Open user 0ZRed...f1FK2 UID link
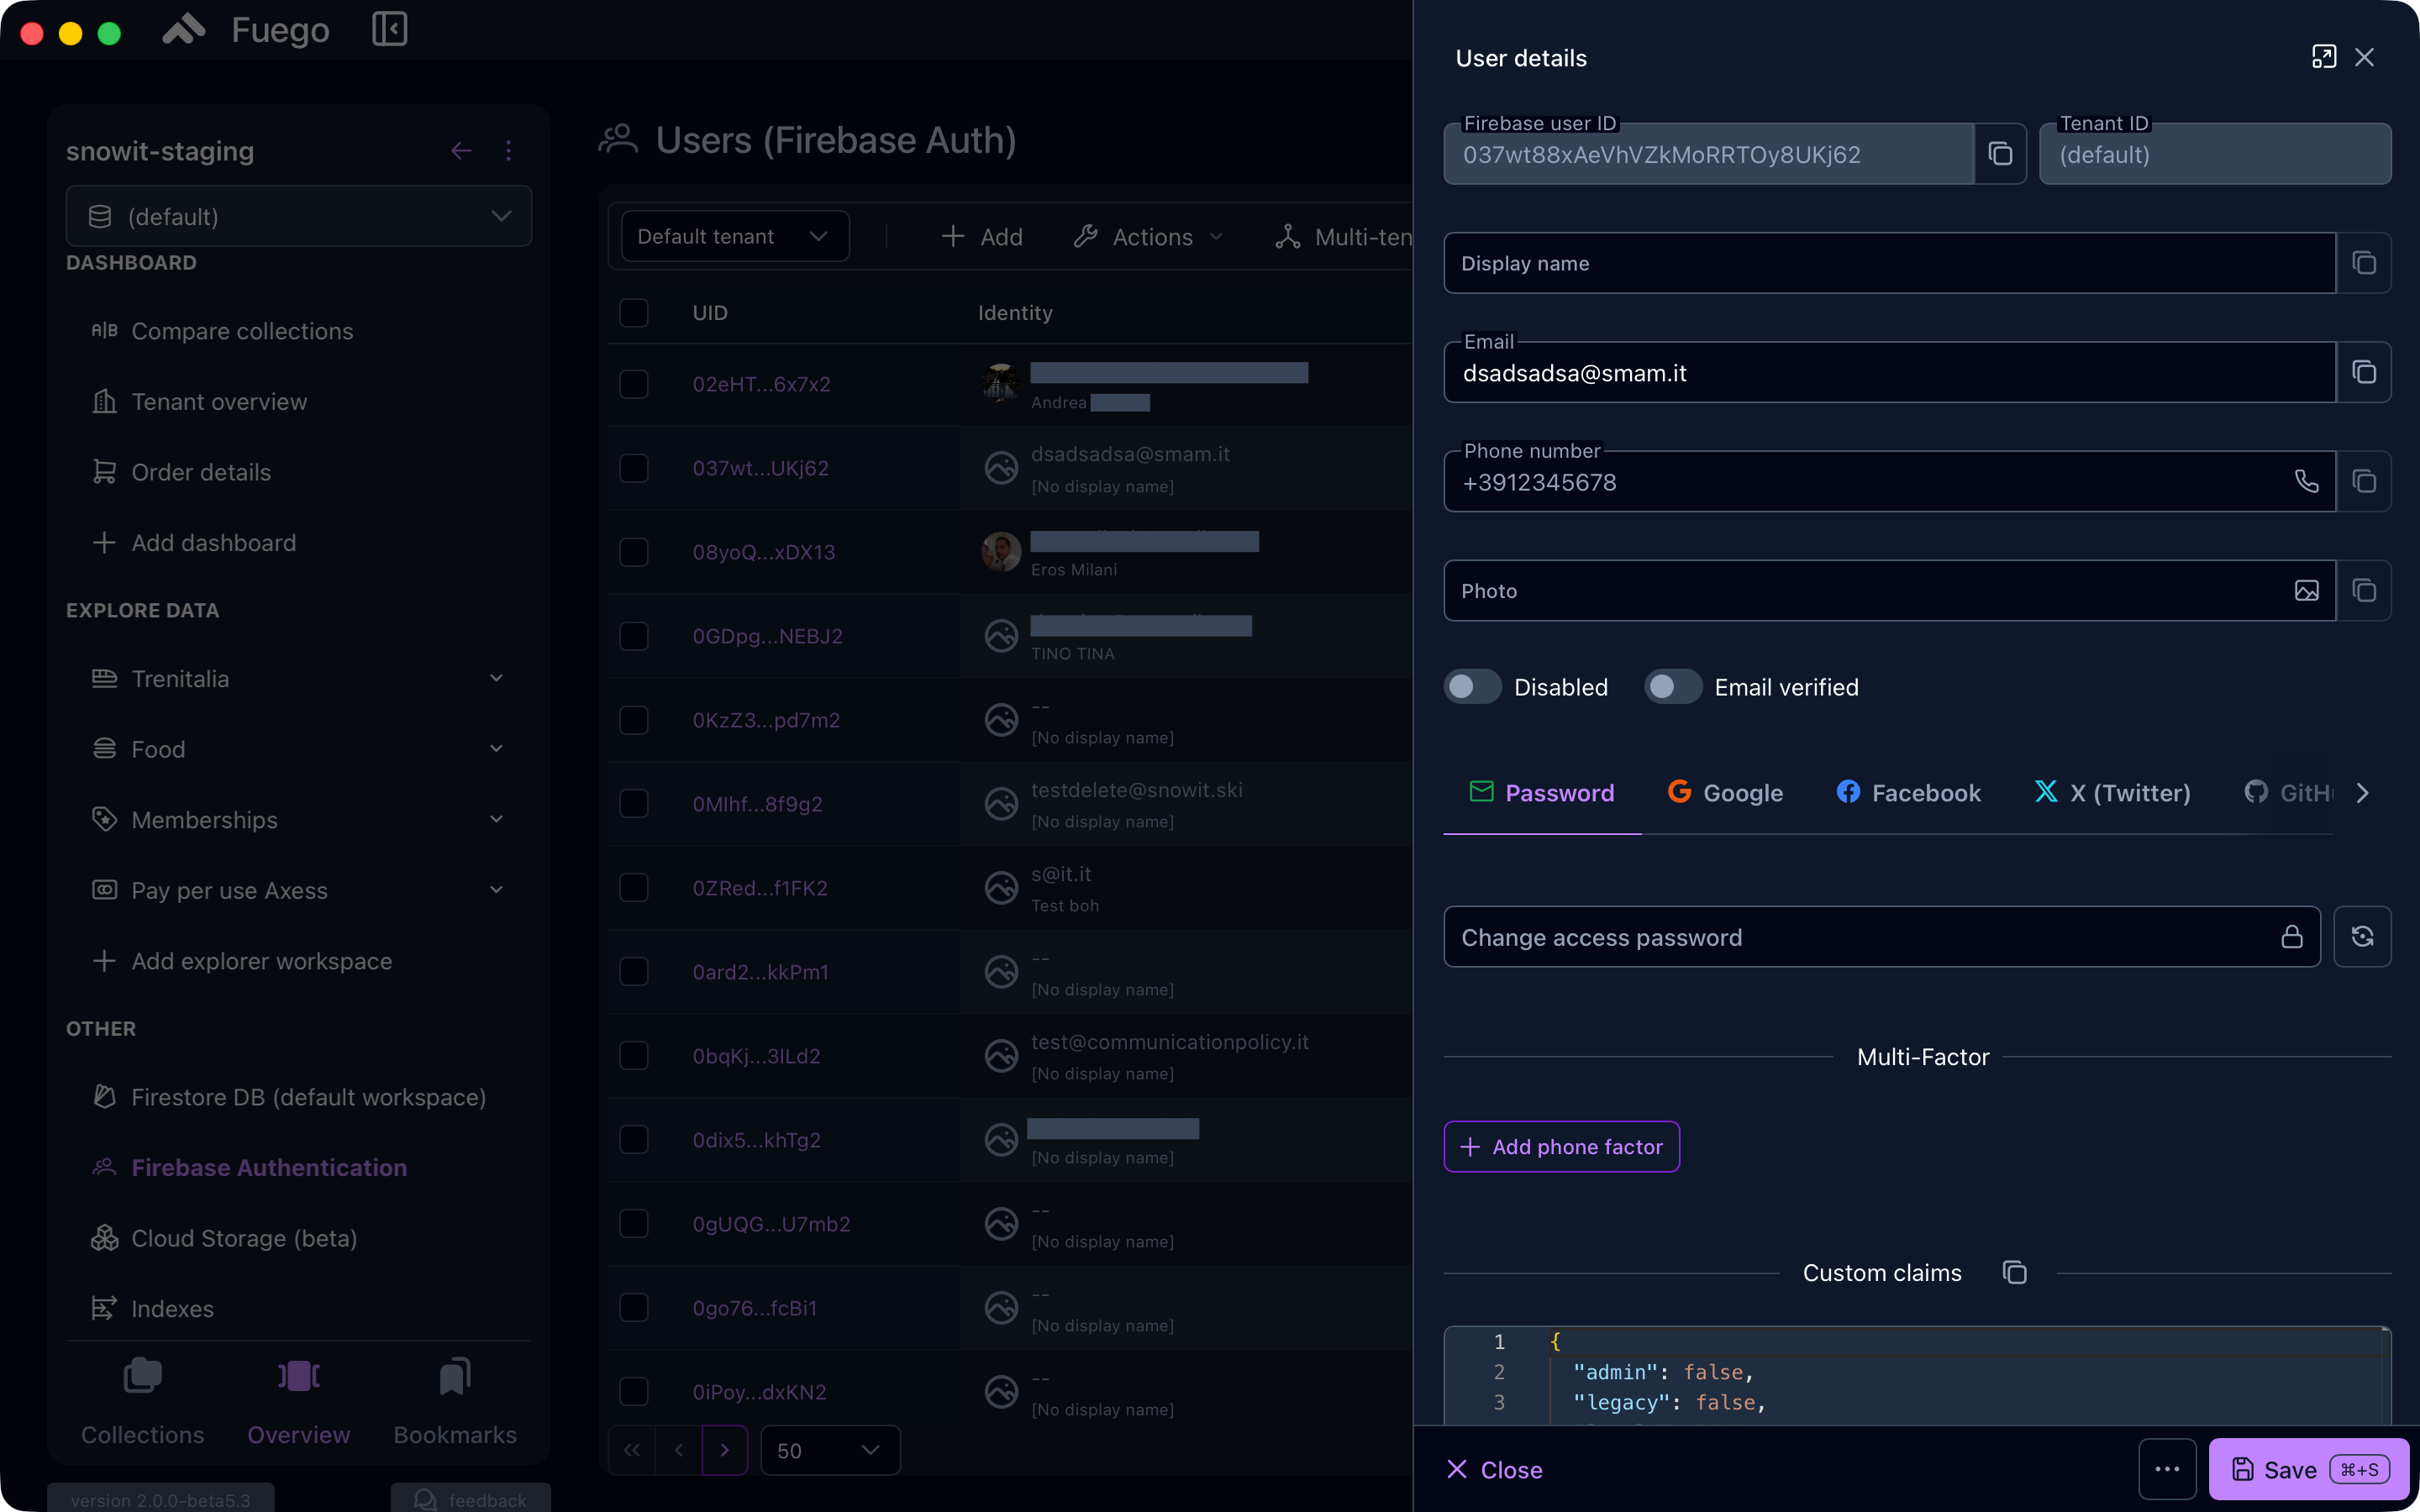 pyautogui.click(x=760, y=888)
